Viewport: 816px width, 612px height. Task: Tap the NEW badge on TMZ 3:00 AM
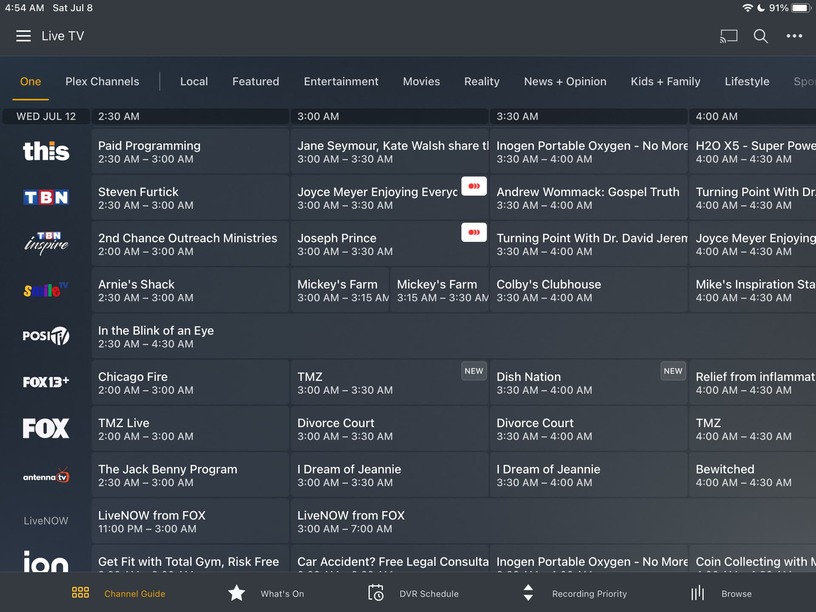[474, 371]
